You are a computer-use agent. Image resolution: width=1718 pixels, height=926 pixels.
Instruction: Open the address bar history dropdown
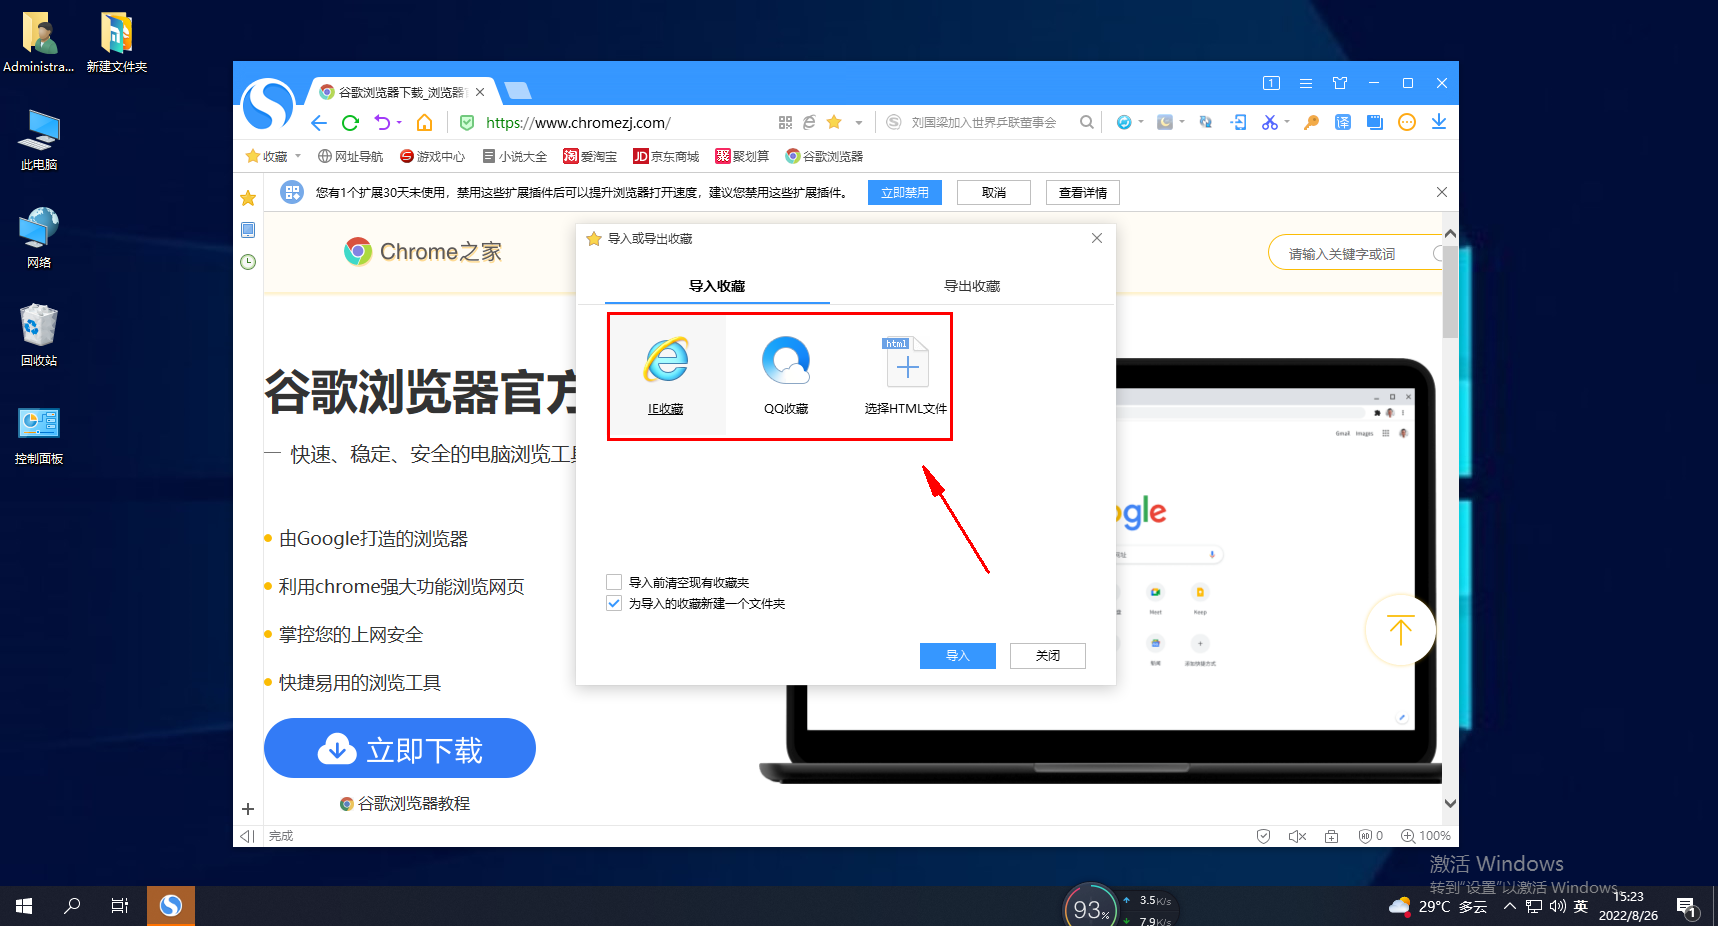pos(859,123)
